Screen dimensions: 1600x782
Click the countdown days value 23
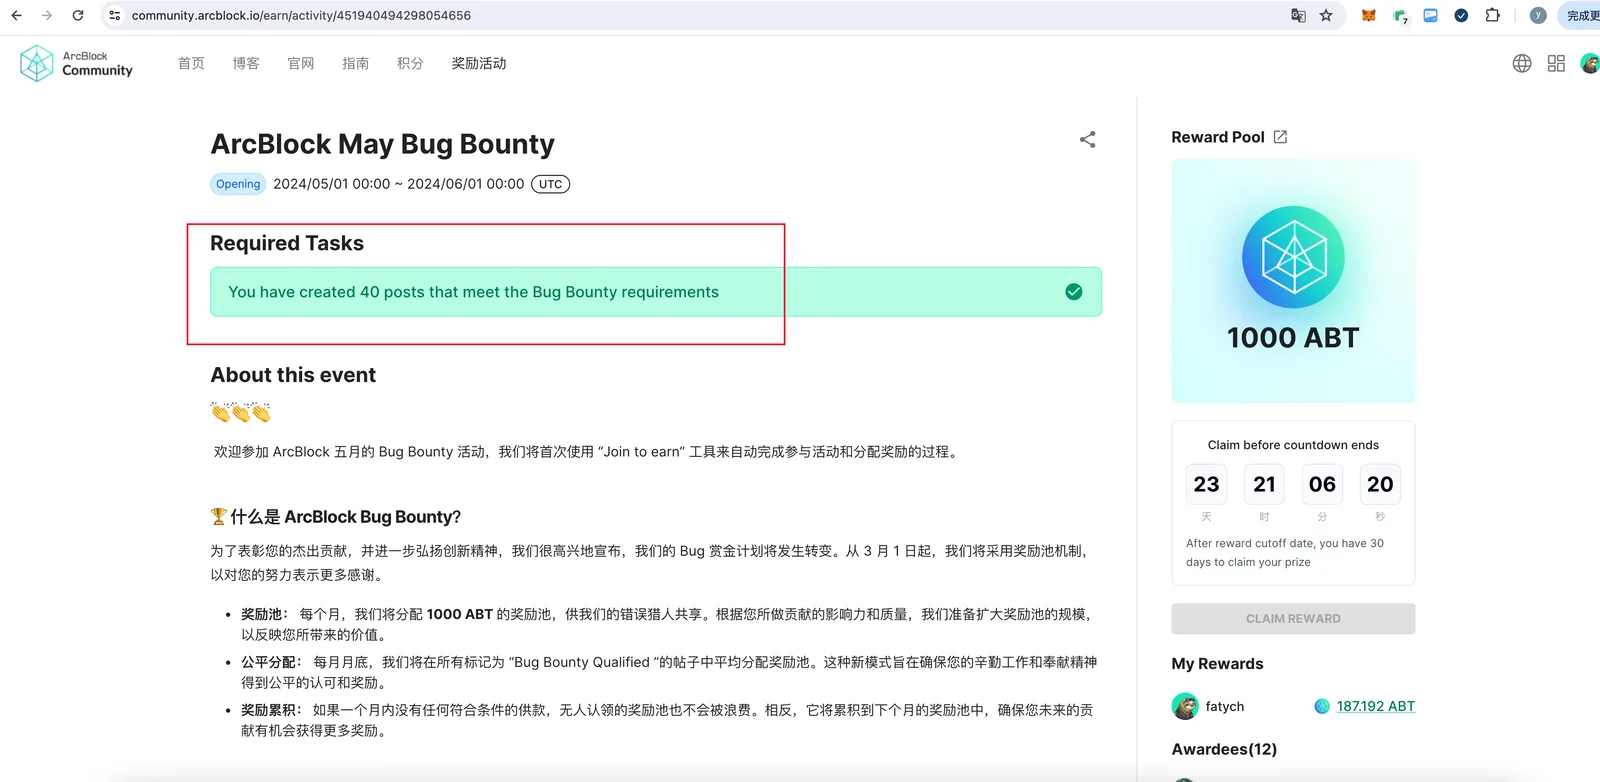point(1206,484)
